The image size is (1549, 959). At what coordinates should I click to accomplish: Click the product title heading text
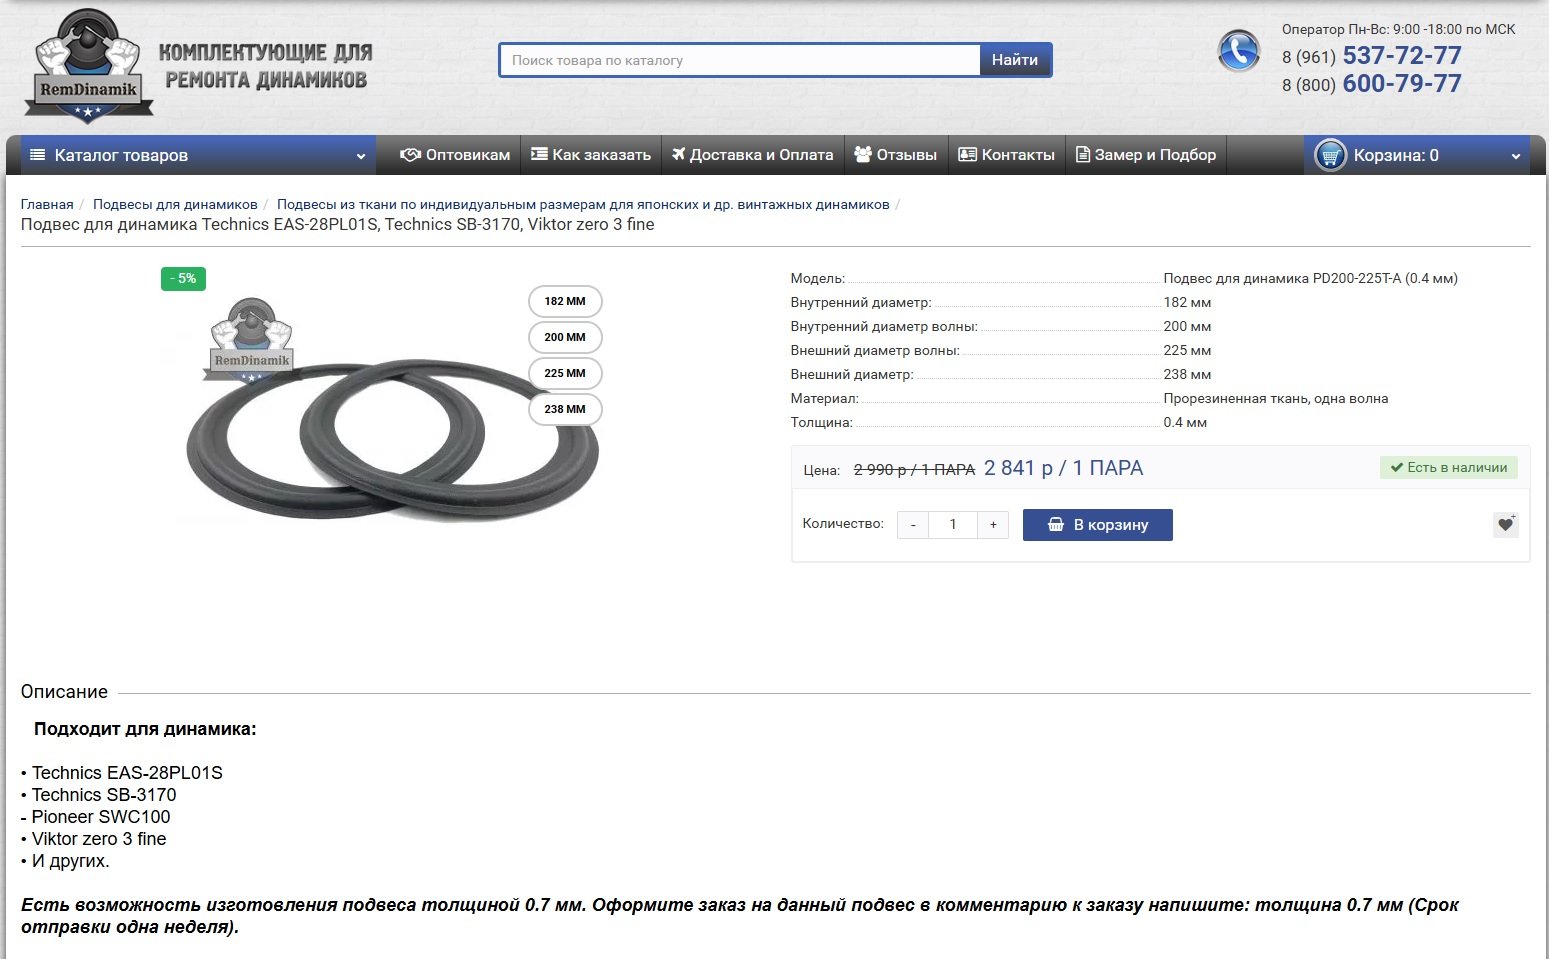coord(338,225)
